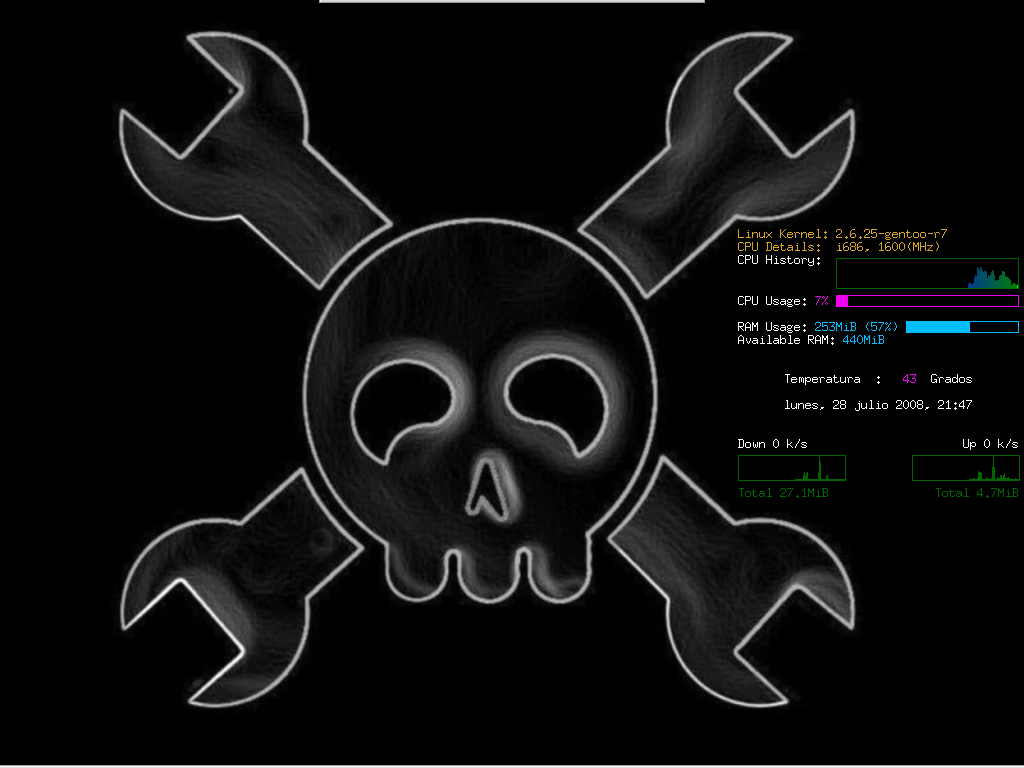Click the CPU History graph

[927, 274]
